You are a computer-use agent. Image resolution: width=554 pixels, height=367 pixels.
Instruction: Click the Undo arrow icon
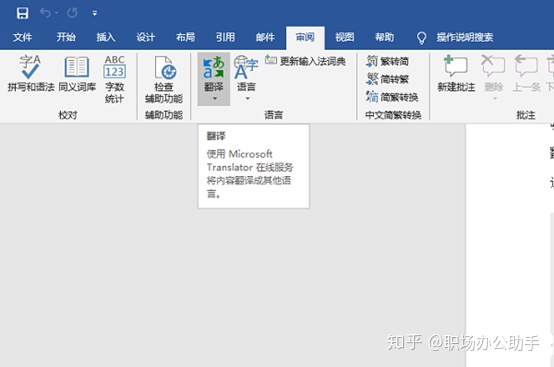tap(45, 13)
